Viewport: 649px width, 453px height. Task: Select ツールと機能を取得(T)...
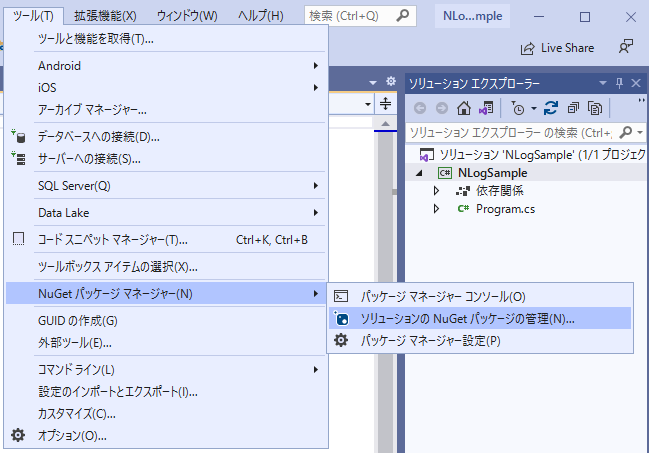[x=166, y=39]
